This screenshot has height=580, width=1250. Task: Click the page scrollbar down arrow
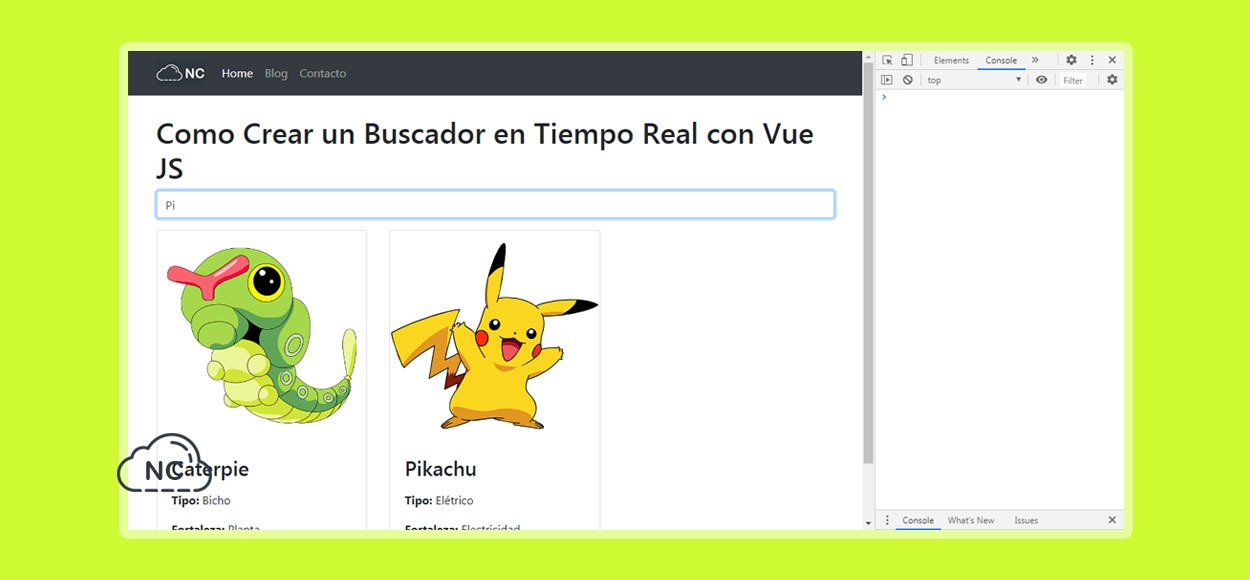[x=868, y=522]
